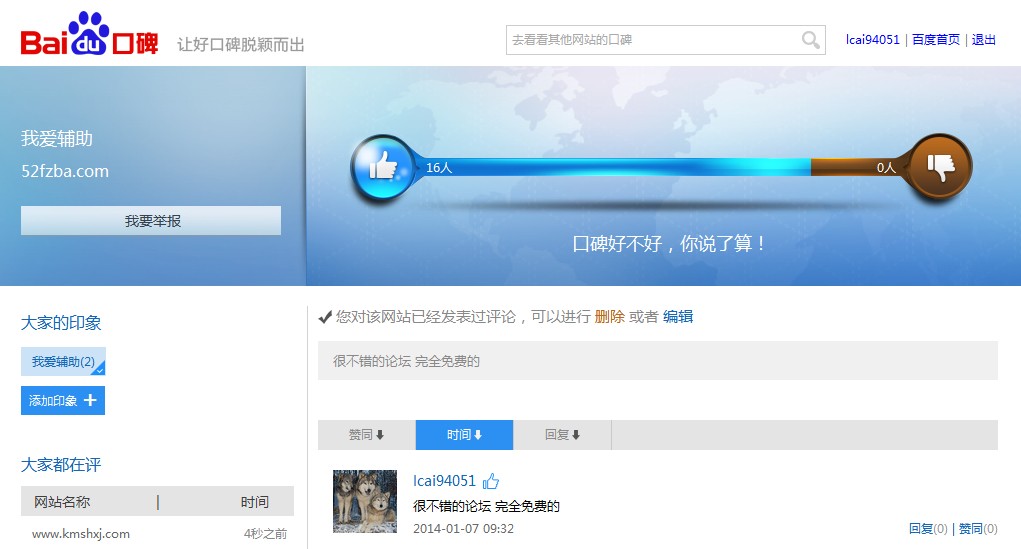
Task: Click the 大家都在评 heading
Action: pos(61,465)
